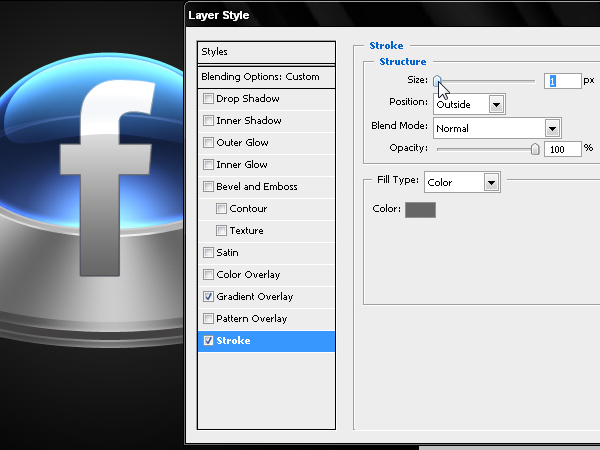Open the Fill Type dropdown arrow
600x450 pixels.
pyautogui.click(x=491, y=183)
